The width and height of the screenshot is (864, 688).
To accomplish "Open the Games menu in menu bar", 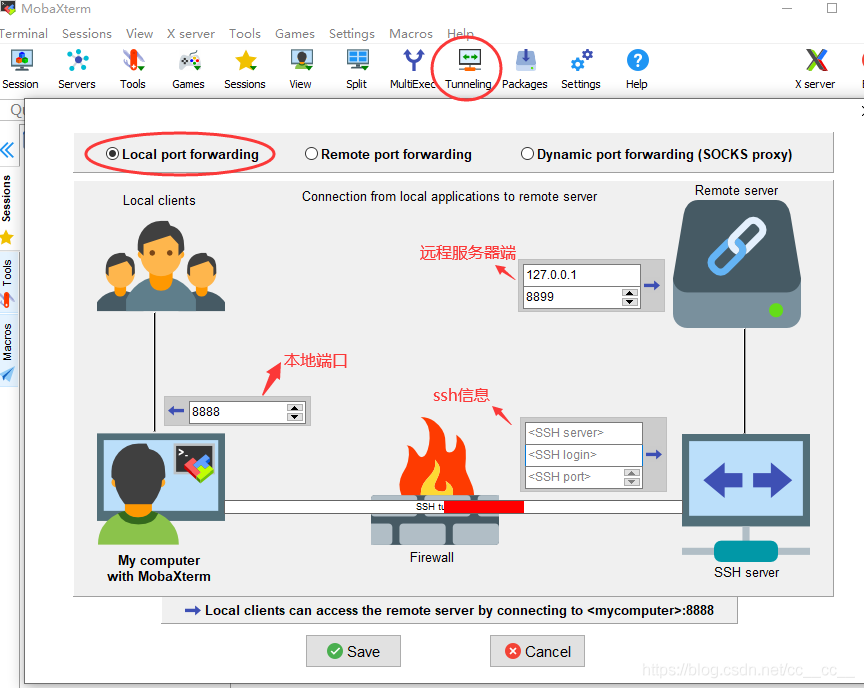I will tap(295, 34).
